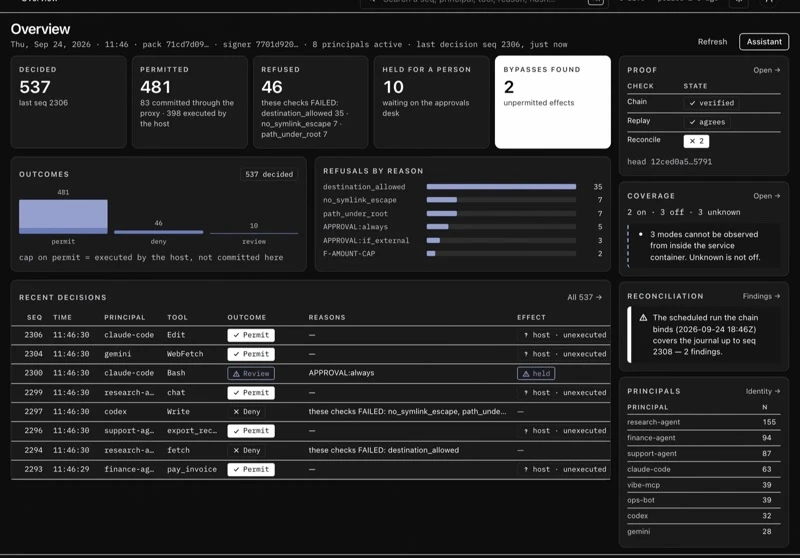The height and width of the screenshot is (558, 800).
Task: Click Review badge for seq 2300
Action: tap(251, 373)
